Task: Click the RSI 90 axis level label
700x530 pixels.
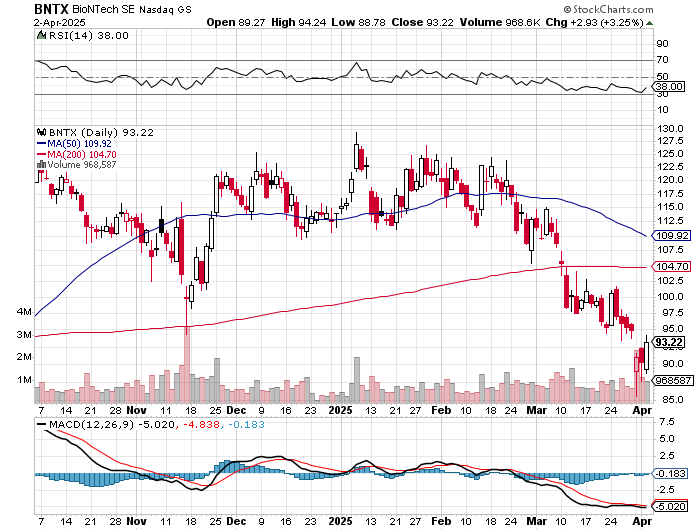Action: 662,44
